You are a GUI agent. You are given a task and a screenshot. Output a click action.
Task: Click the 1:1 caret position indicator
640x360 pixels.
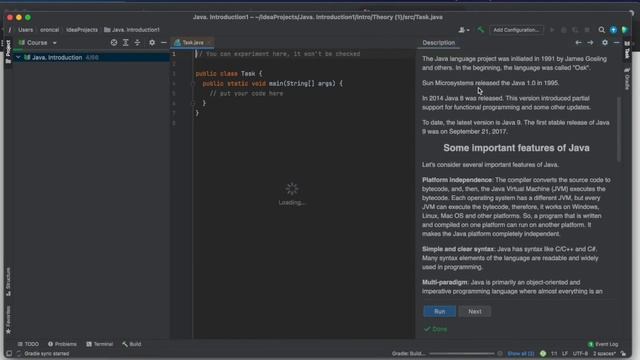[554, 353]
